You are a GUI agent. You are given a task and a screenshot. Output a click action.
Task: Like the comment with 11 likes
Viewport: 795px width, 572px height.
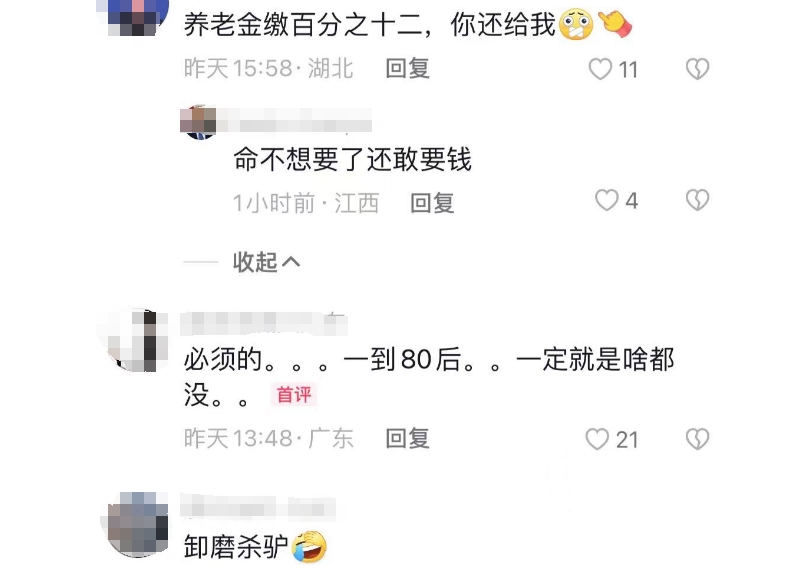click(600, 69)
